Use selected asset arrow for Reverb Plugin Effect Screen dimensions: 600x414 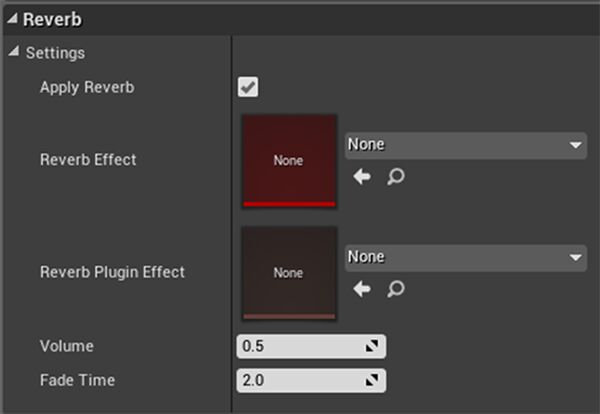pos(362,289)
